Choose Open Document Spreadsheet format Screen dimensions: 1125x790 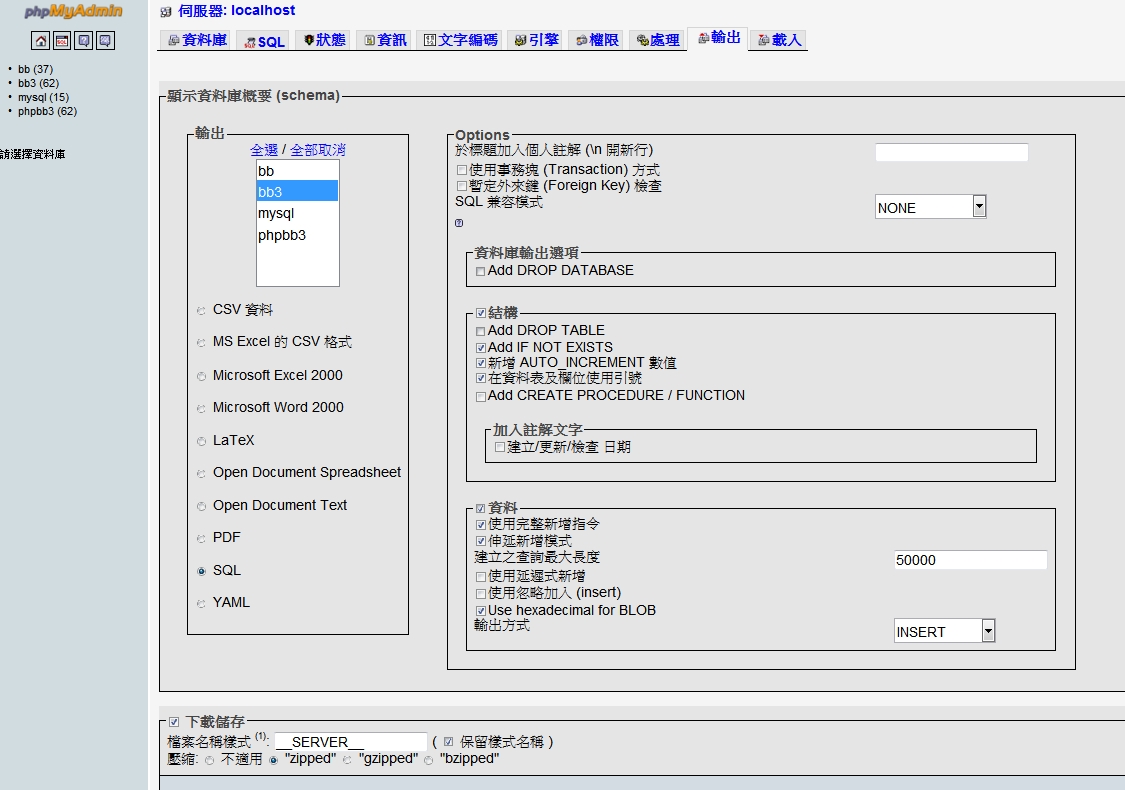[201, 474]
